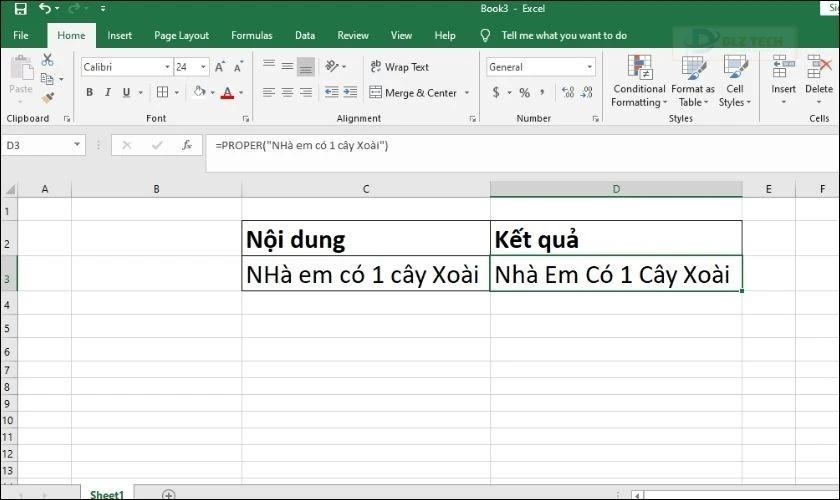Screen dimensions: 840x500
Task: Click the Format Painter brush icon
Action: point(48,98)
